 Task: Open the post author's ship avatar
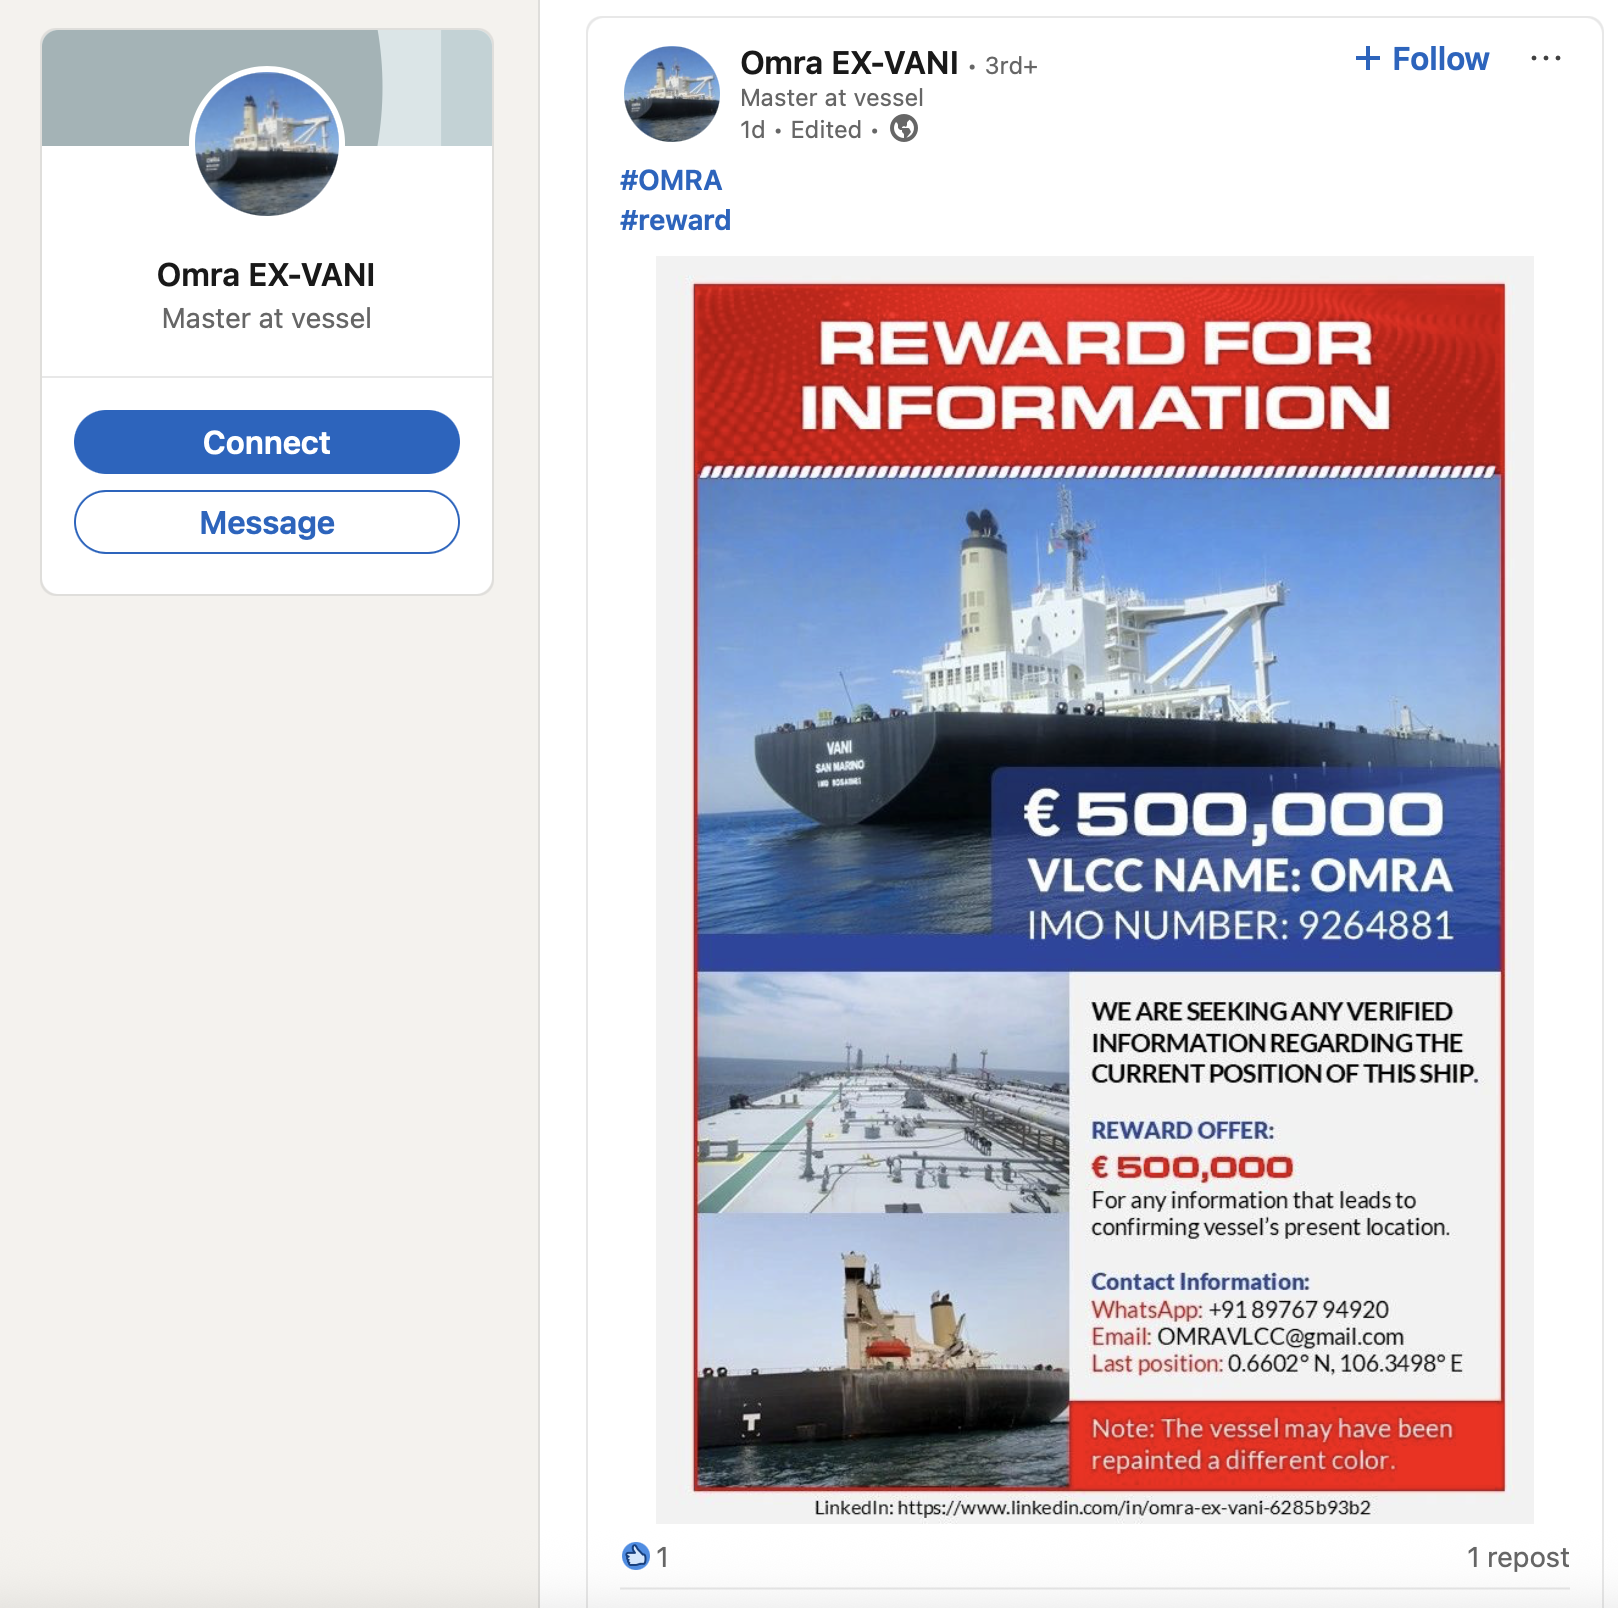[672, 94]
